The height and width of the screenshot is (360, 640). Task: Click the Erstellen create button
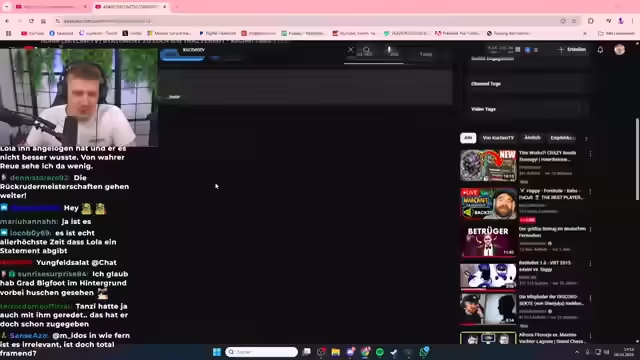click(x=572, y=50)
